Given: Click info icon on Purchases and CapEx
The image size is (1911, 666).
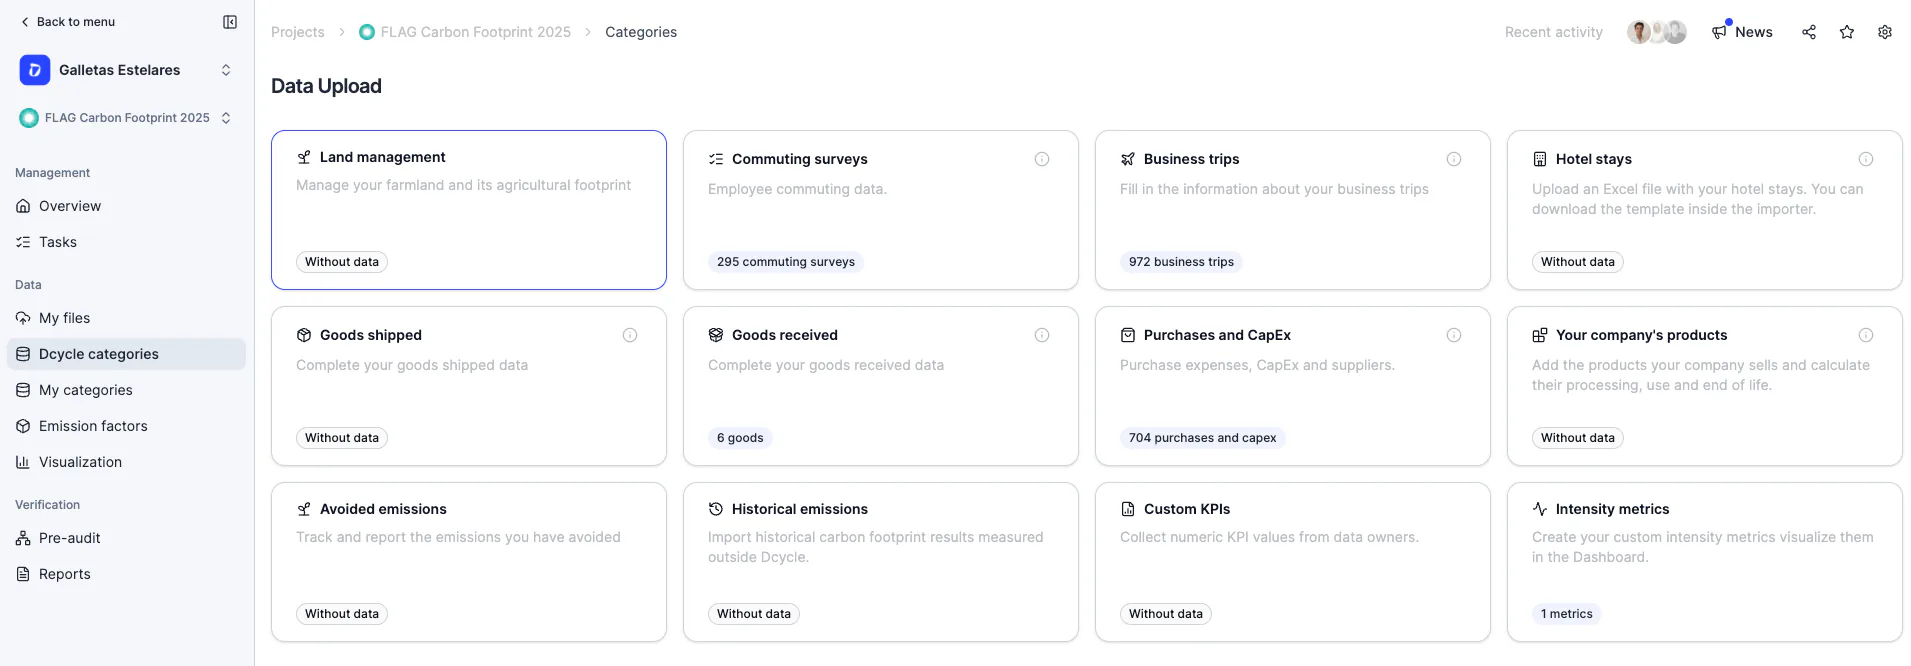Looking at the screenshot, I should coord(1454,335).
